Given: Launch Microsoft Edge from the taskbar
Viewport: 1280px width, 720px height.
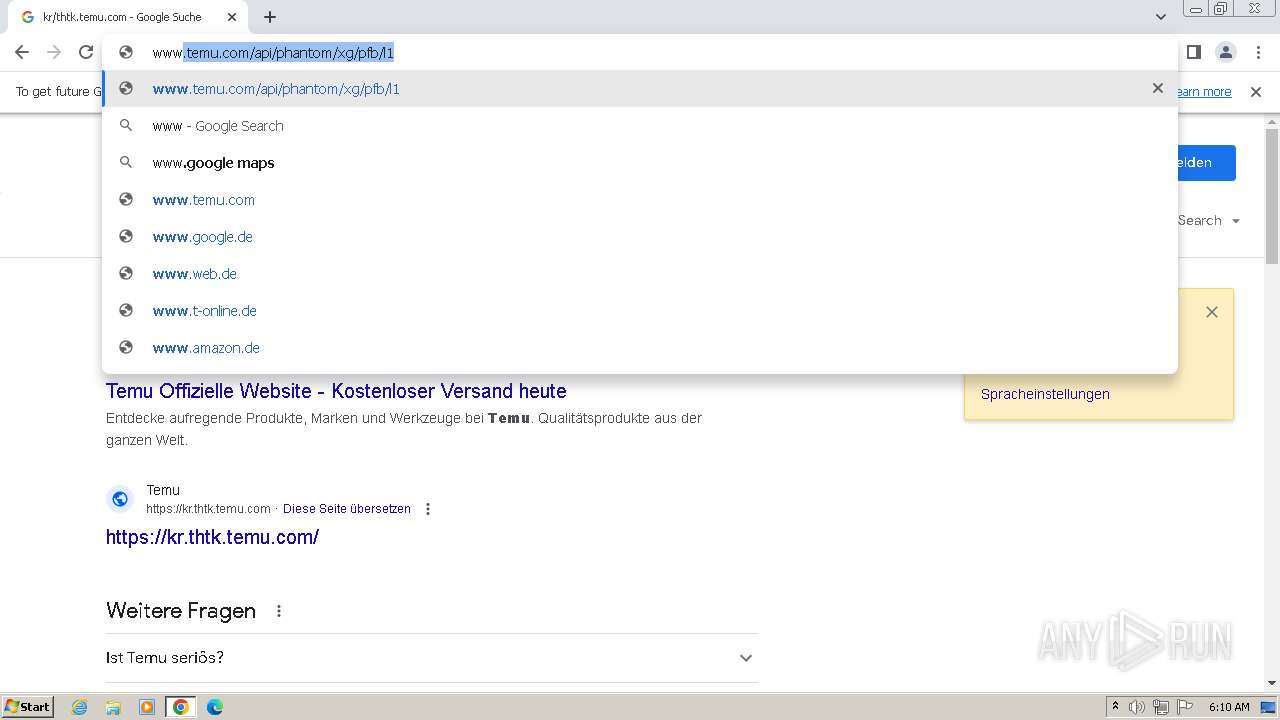Looking at the screenshot, I should pos(215,707).
